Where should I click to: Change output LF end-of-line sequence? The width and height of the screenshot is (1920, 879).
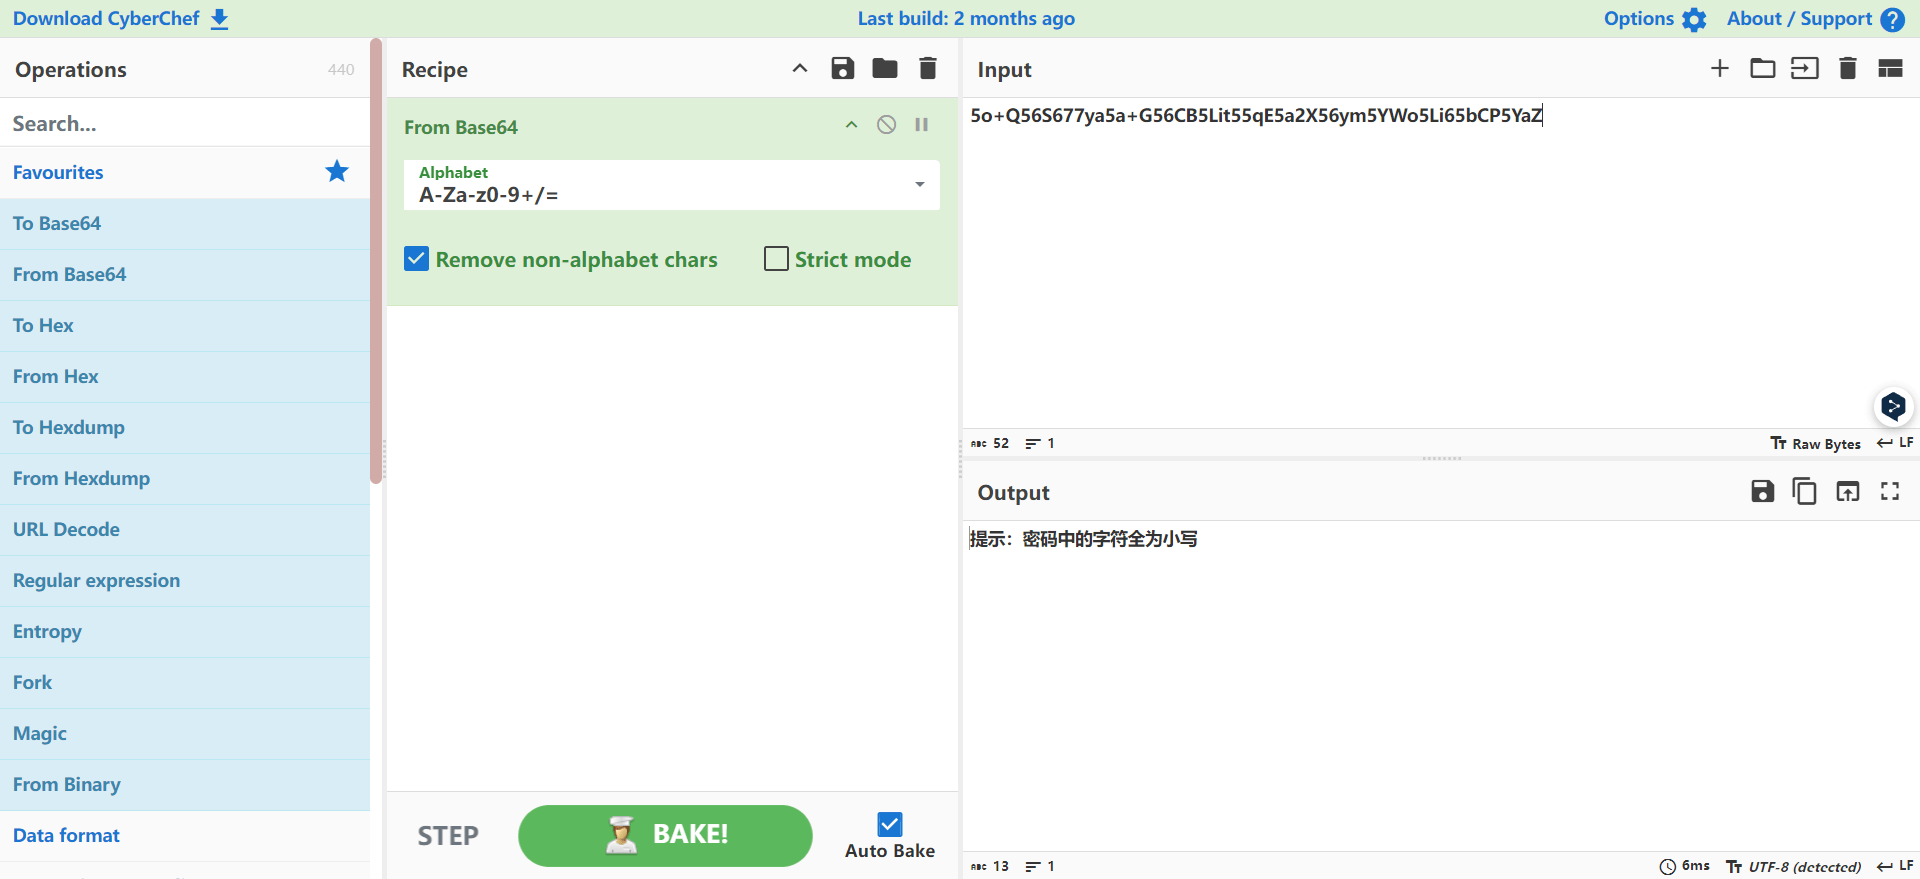pos(1895,866)
